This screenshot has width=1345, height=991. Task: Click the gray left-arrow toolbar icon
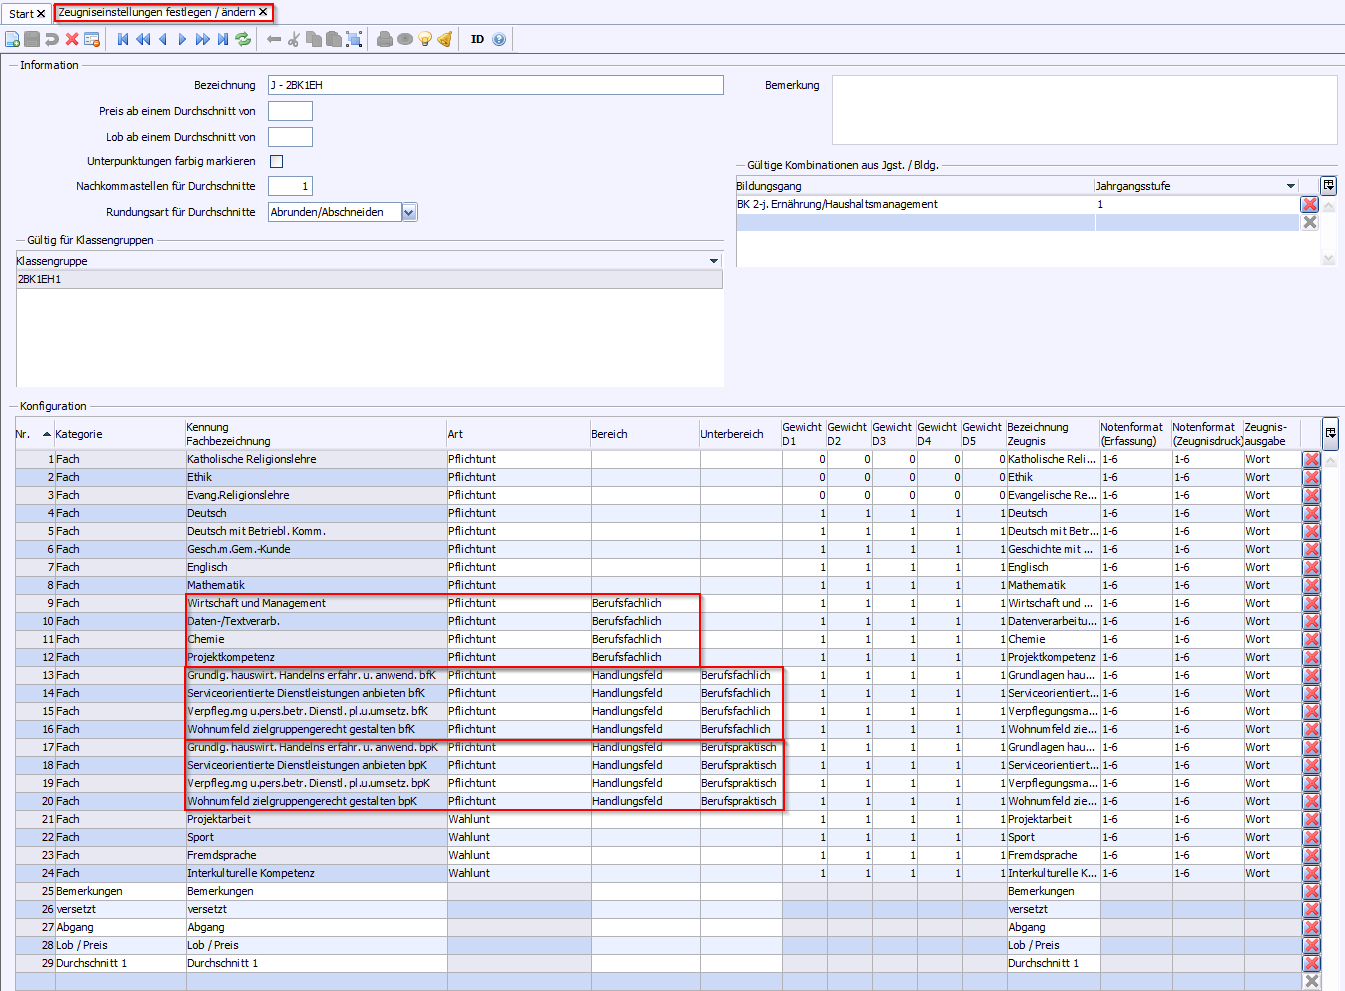click(x=274, y=39)
